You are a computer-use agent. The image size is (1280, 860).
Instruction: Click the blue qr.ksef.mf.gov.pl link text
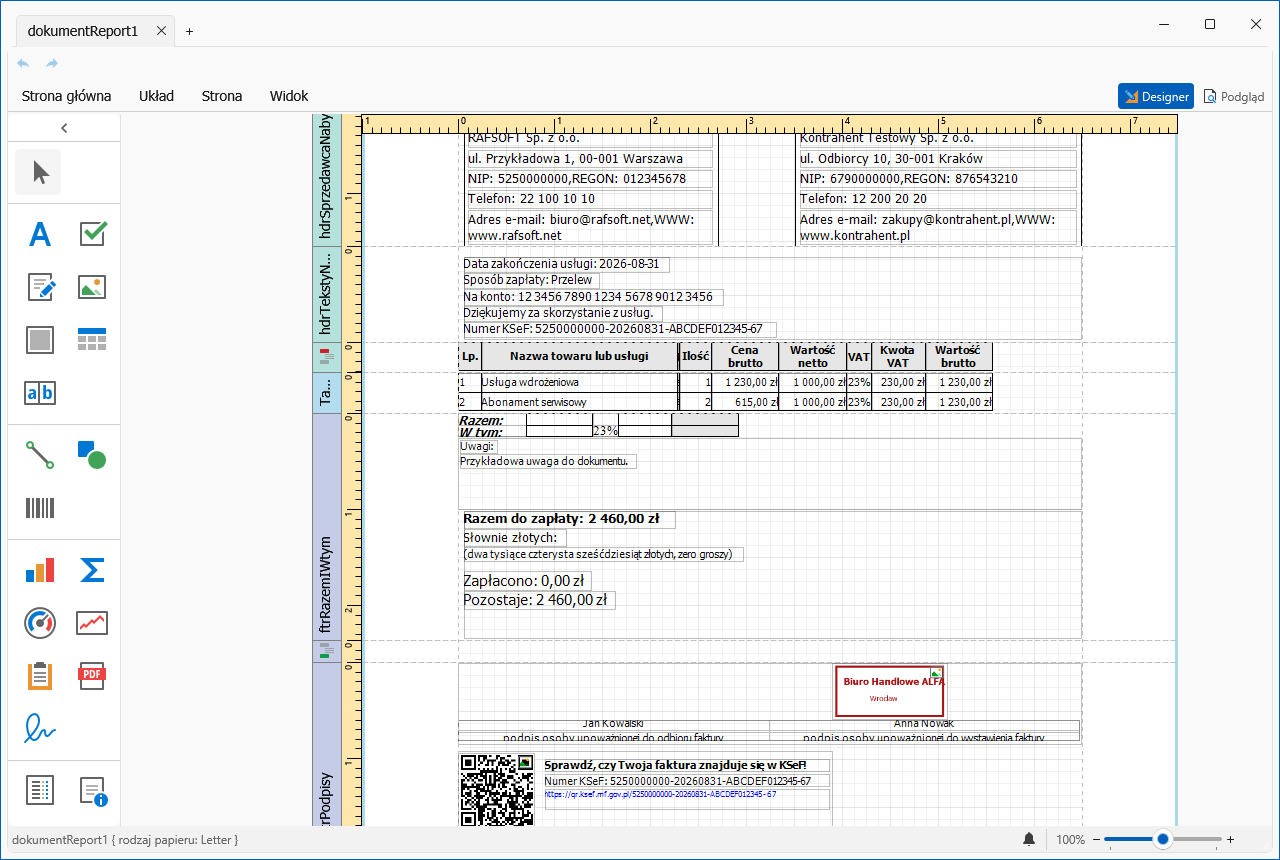point(660,793)
